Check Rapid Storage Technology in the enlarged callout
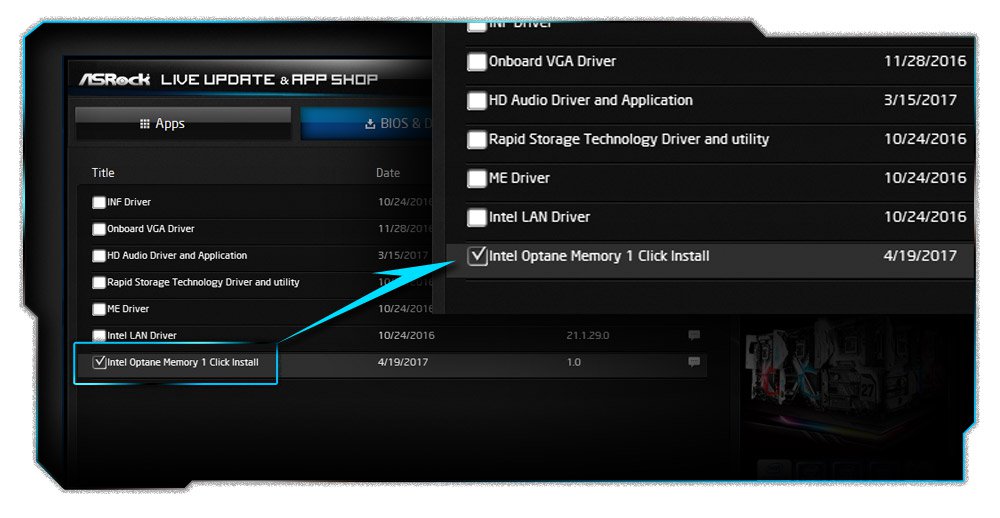Viewport: 1000px width, 518px height. point(477,140)
